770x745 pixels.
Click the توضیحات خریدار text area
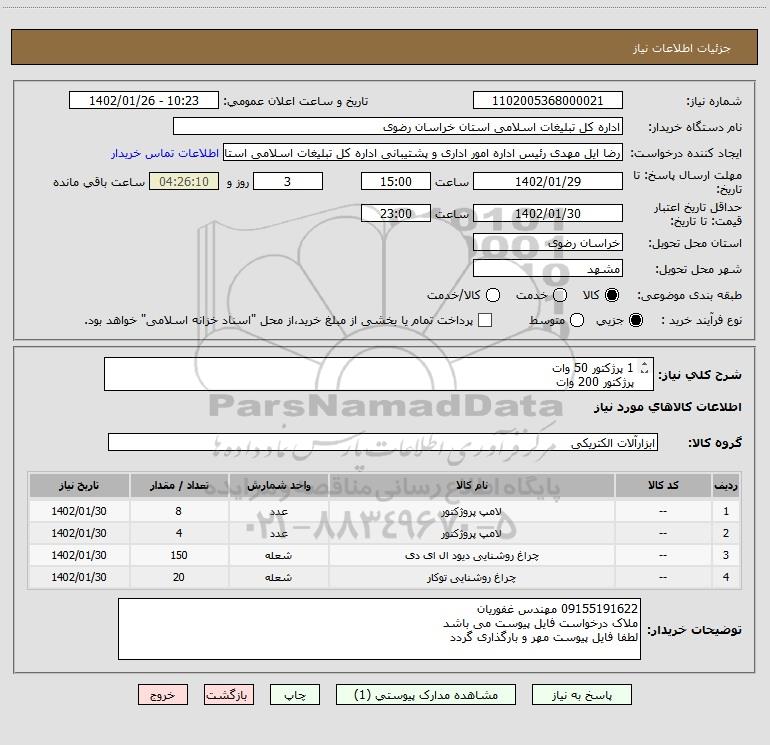(x=379, y=629)
